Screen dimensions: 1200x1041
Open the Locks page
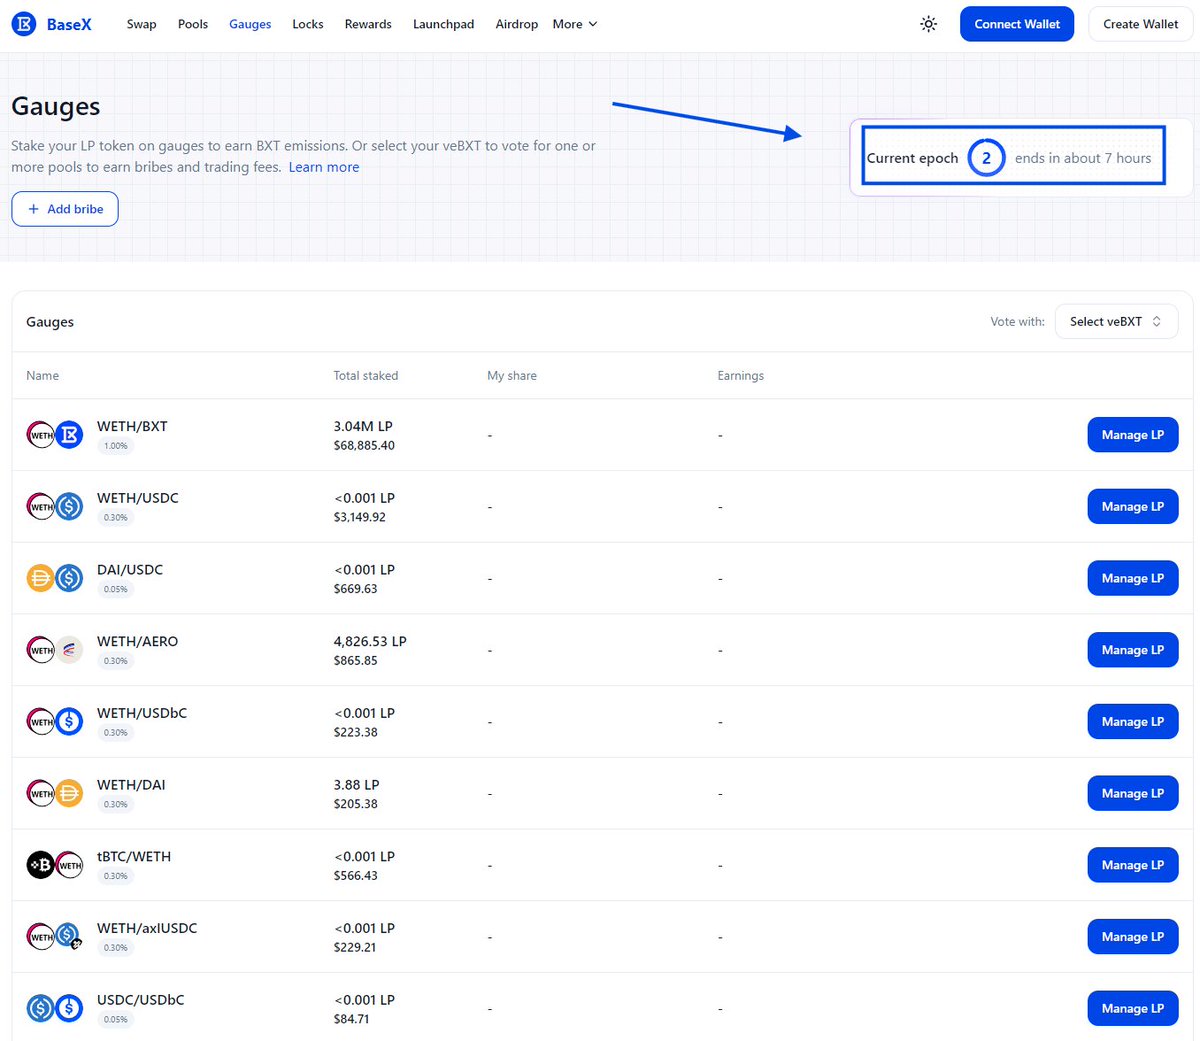tap(308, 24)
